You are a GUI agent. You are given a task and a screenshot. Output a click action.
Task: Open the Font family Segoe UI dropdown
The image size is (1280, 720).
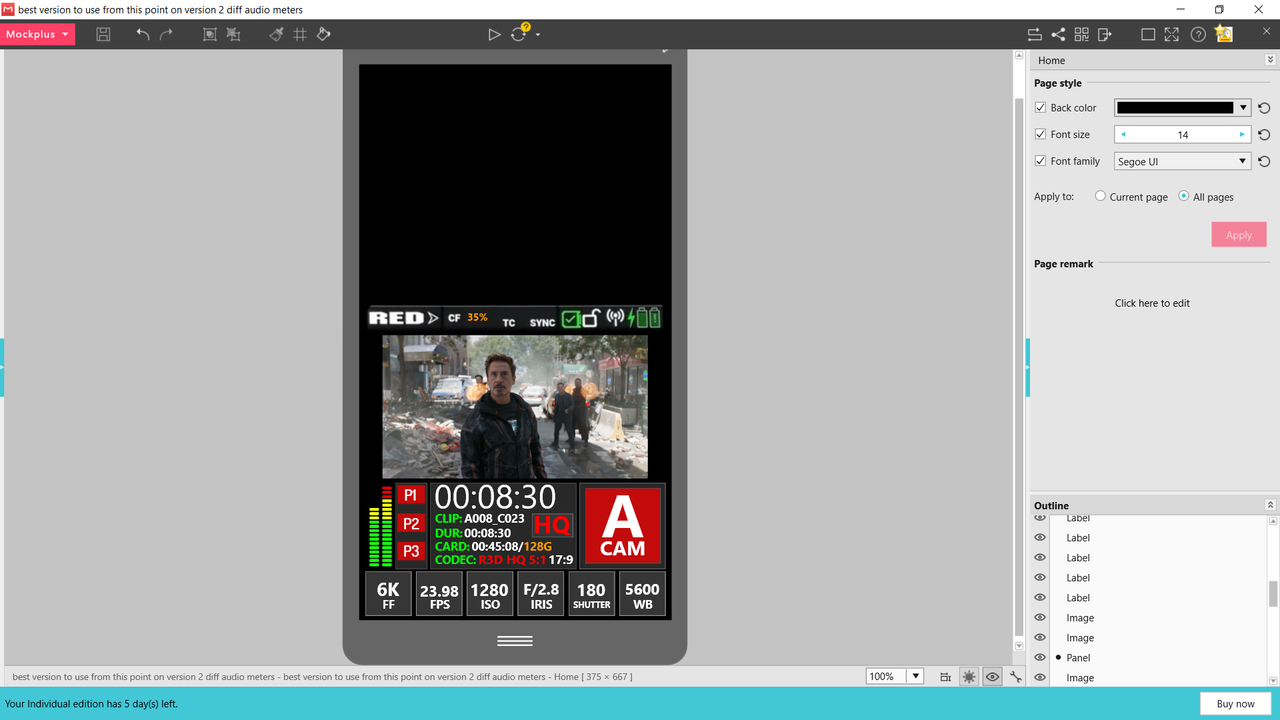point(1182,161)
